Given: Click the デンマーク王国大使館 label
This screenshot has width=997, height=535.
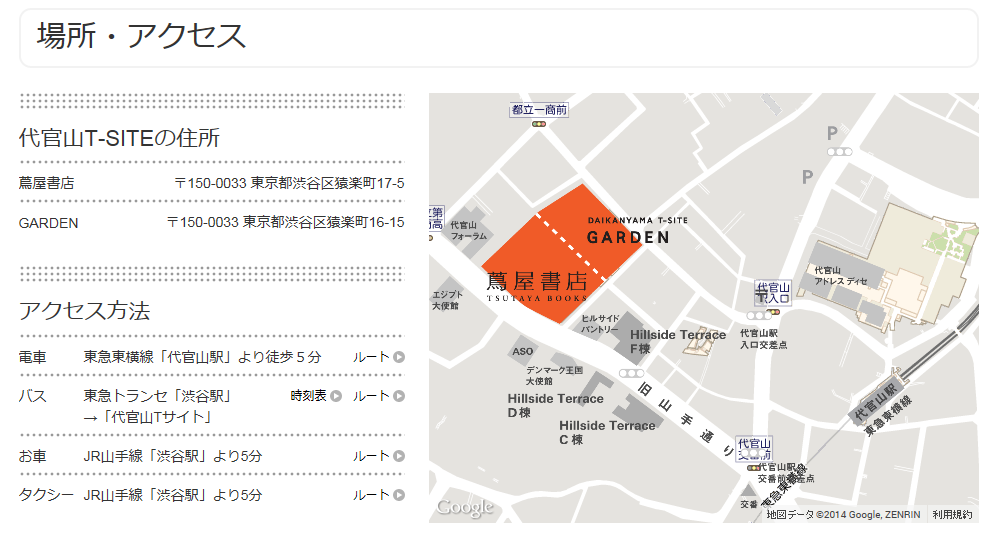Looking at the screenshot, I should 554,375.
